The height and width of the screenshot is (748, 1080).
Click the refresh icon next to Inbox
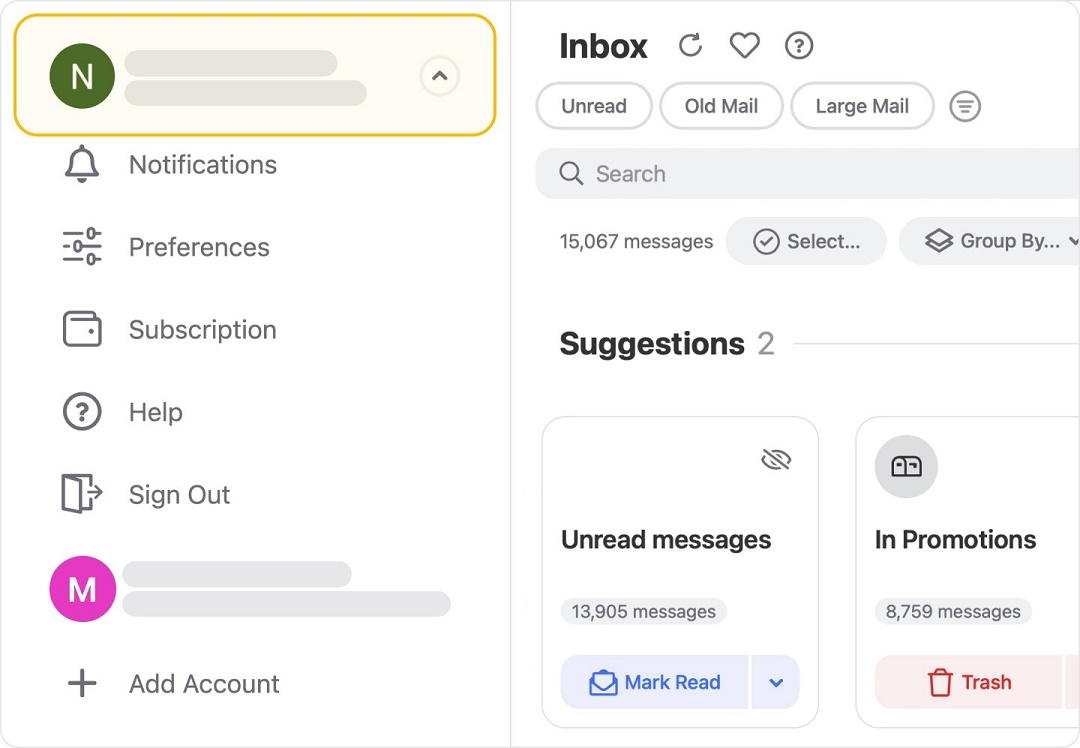tap(689, 45)
